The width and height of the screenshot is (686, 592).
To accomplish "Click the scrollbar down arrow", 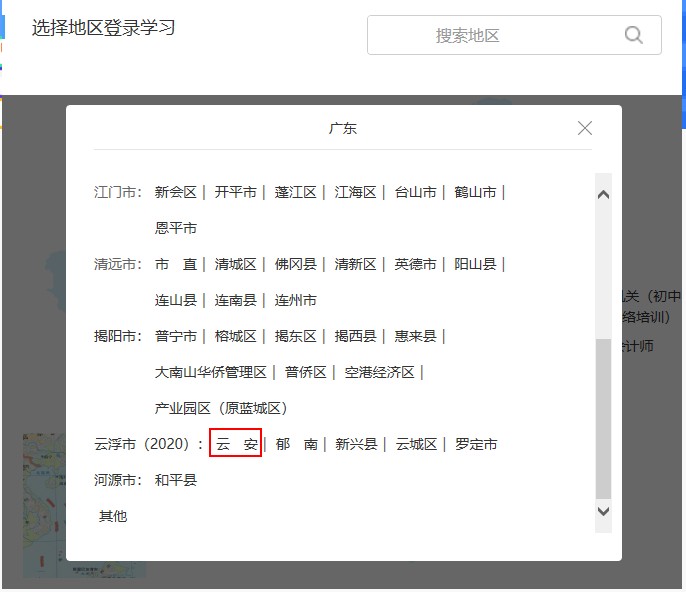I will 603,511.
